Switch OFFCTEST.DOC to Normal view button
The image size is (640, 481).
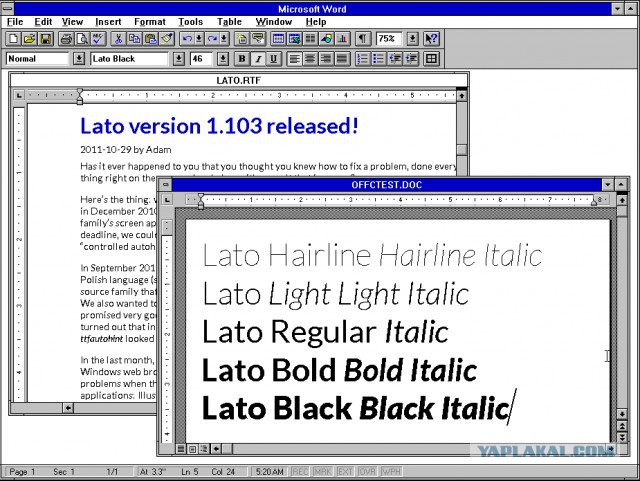point(181,449)
